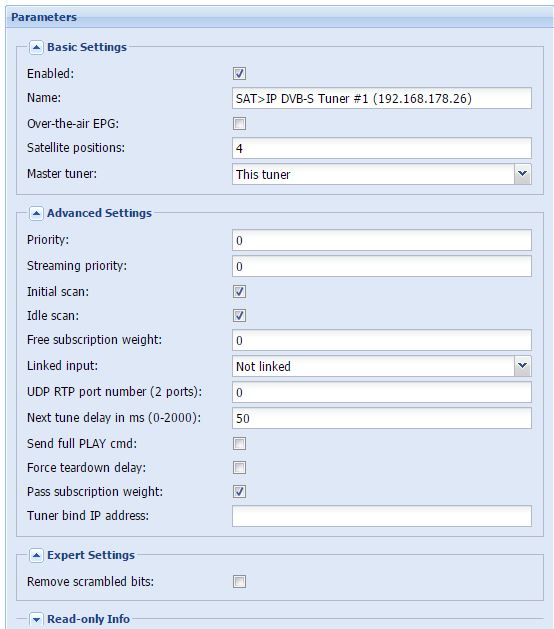Collapse the Expert Settings section
This screenshot has height=629, width=554.
(x=36, y=556)
